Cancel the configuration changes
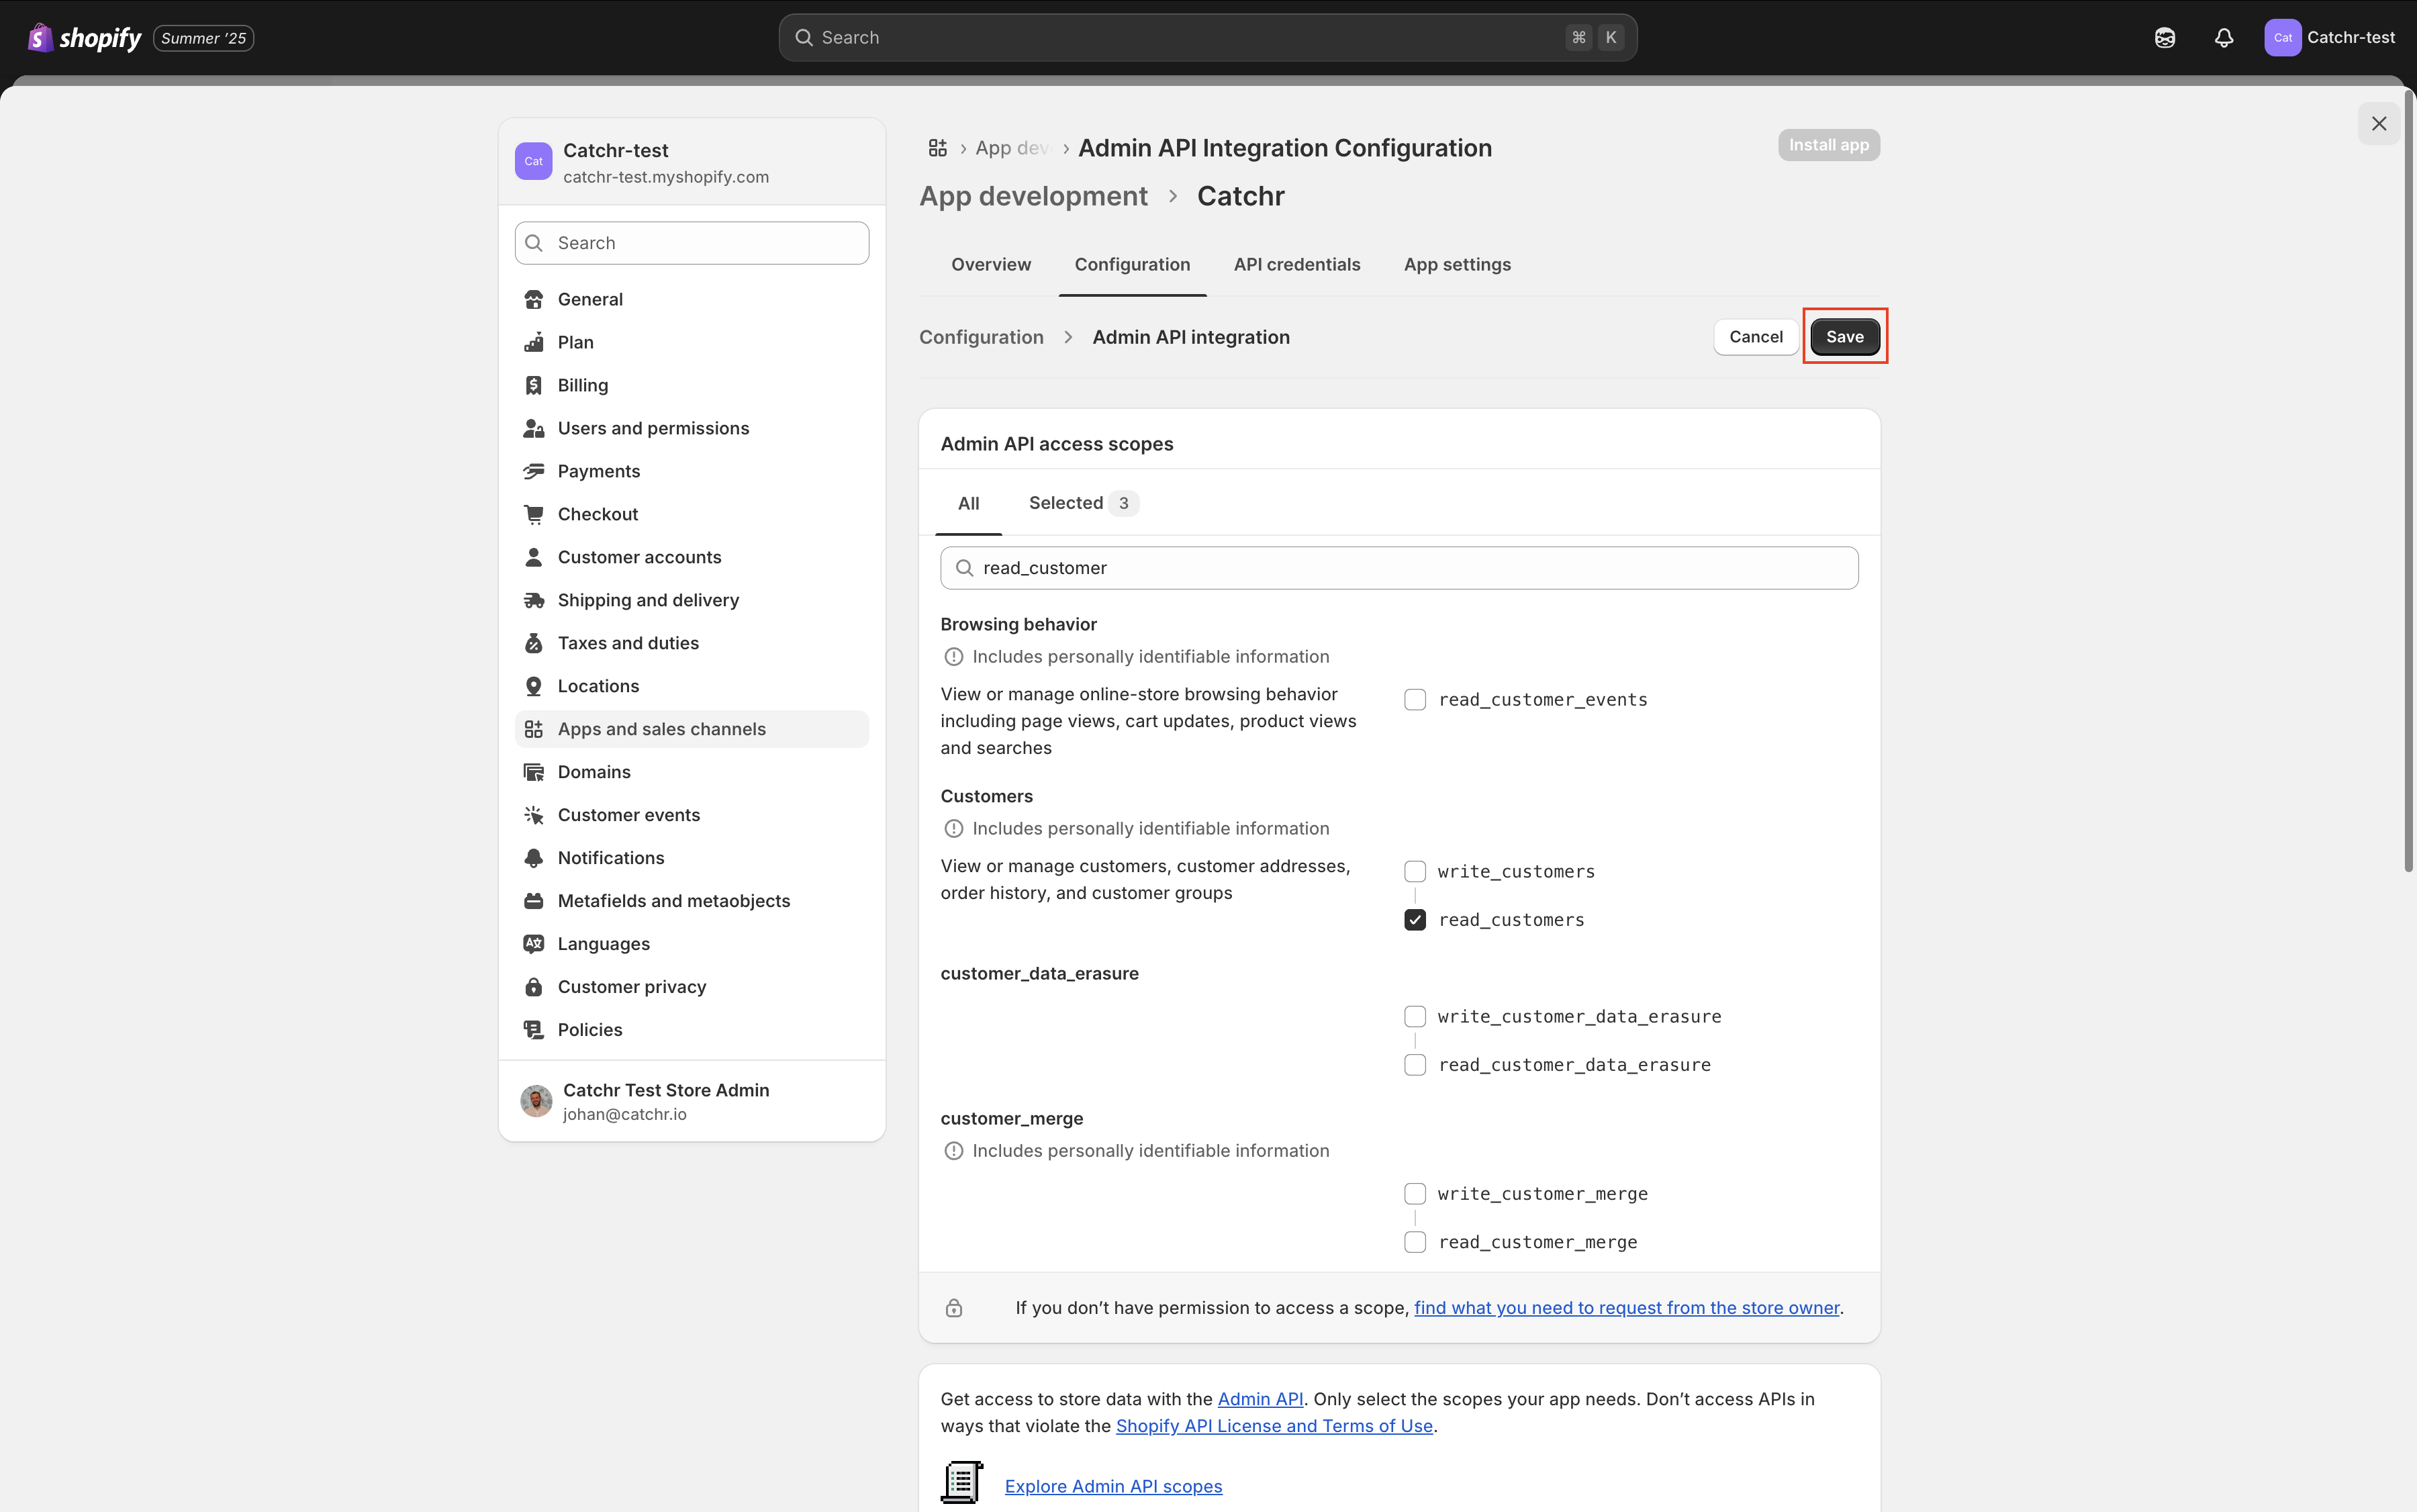2417x1512 pixels. [1755, 337]
